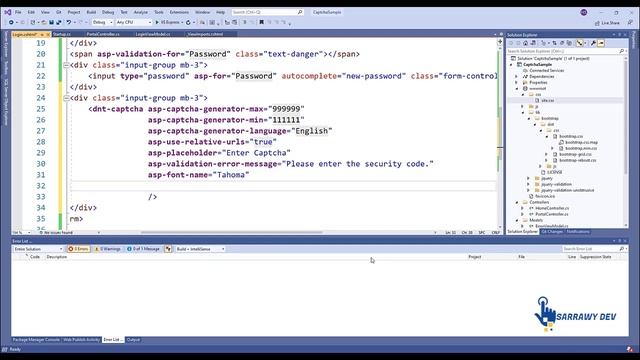Select site.css in Solution Explorer
Viewport: 640px width, 360px height.
(547, 100)
